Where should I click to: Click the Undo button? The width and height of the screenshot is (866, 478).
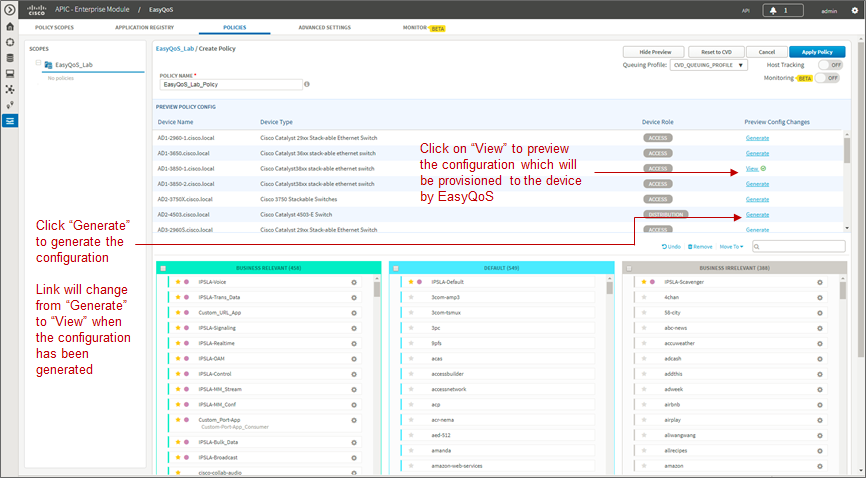click(x=671, y=247)
